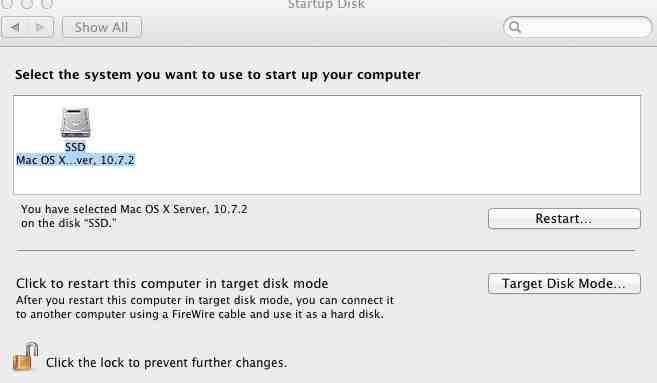Focus the preferences search field
The height and width of the screenshot is (383, 657).
pos(578,27)
